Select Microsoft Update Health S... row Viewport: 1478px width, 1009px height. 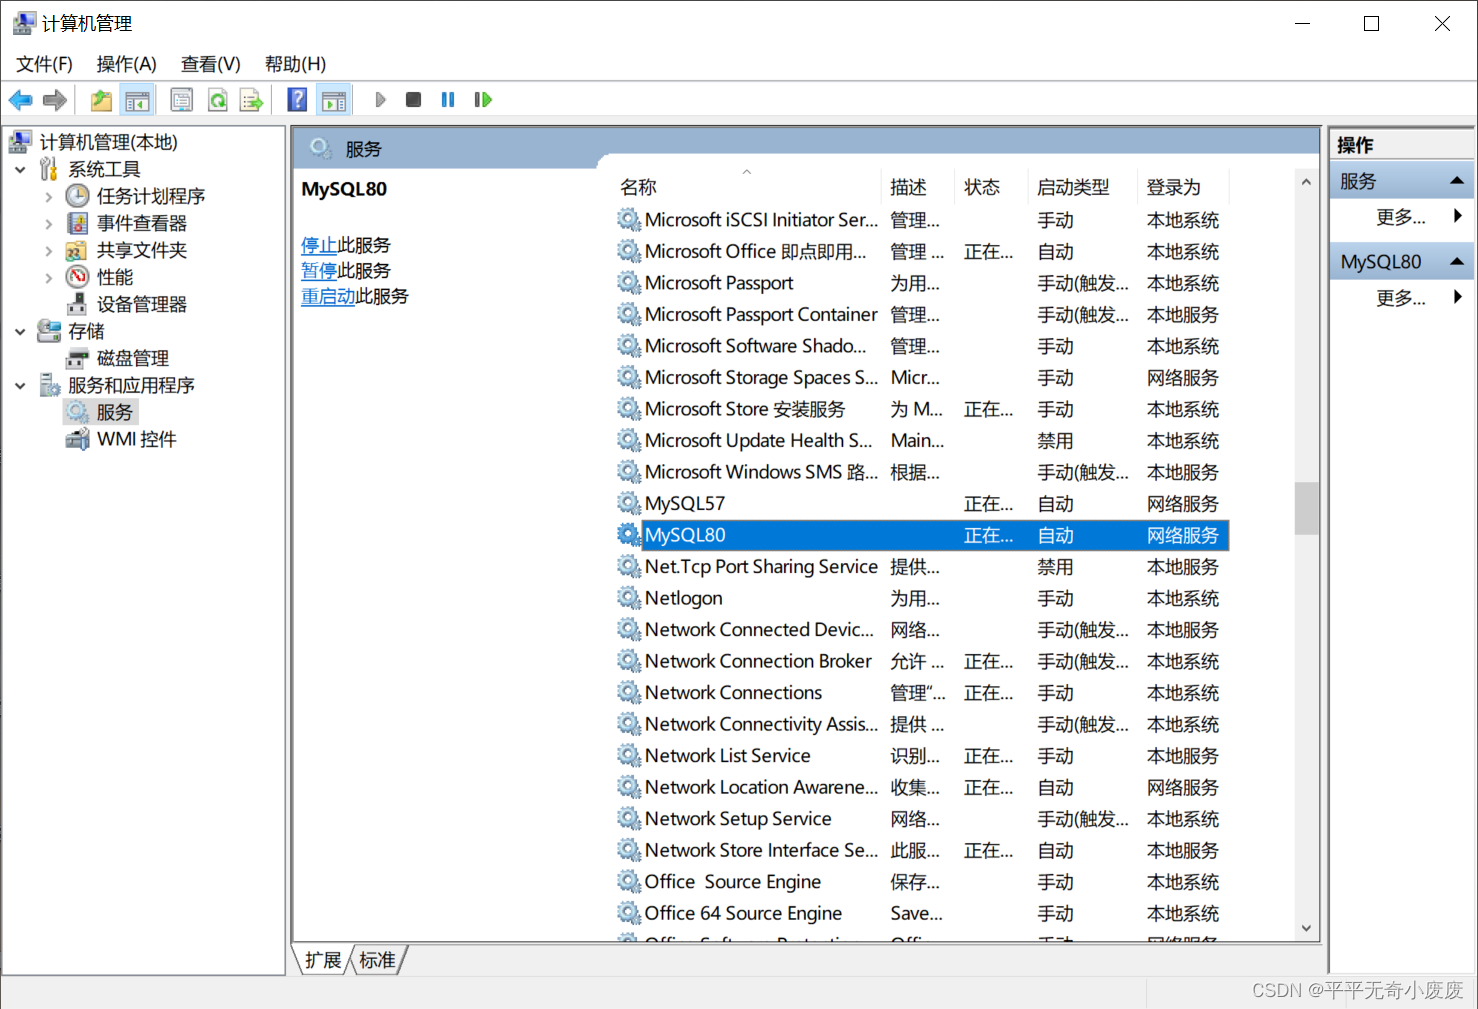tap(922, 441)
